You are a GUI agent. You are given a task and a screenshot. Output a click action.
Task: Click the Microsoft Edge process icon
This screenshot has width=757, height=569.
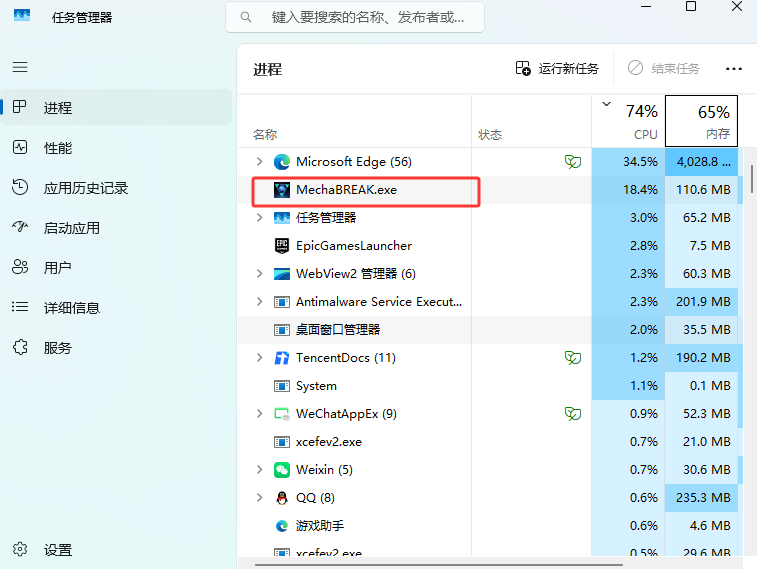282,162
